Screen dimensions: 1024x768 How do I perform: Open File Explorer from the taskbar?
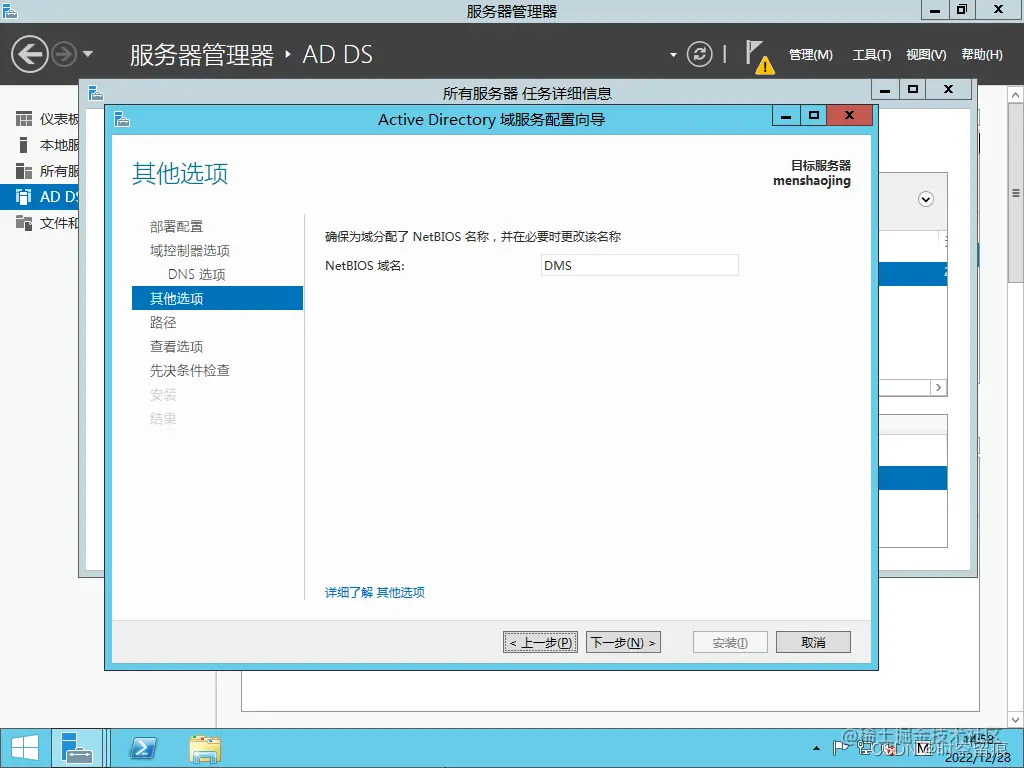point(204,747)
